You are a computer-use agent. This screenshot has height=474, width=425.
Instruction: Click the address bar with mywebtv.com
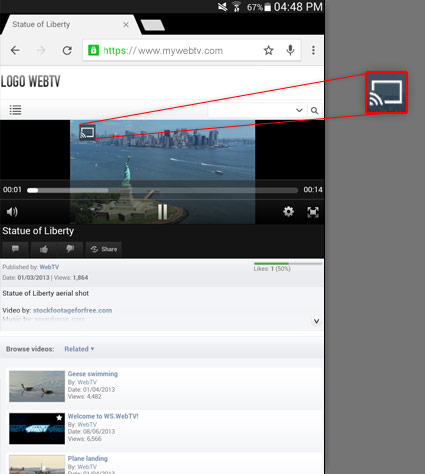[192, 50]
